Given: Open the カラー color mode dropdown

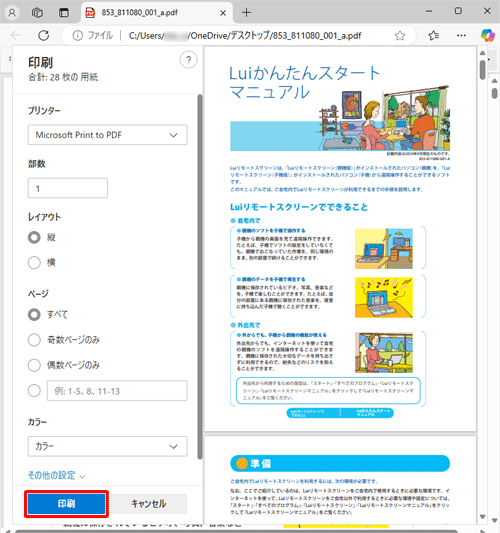Looking at the screenshot, I should pos(107,446).
